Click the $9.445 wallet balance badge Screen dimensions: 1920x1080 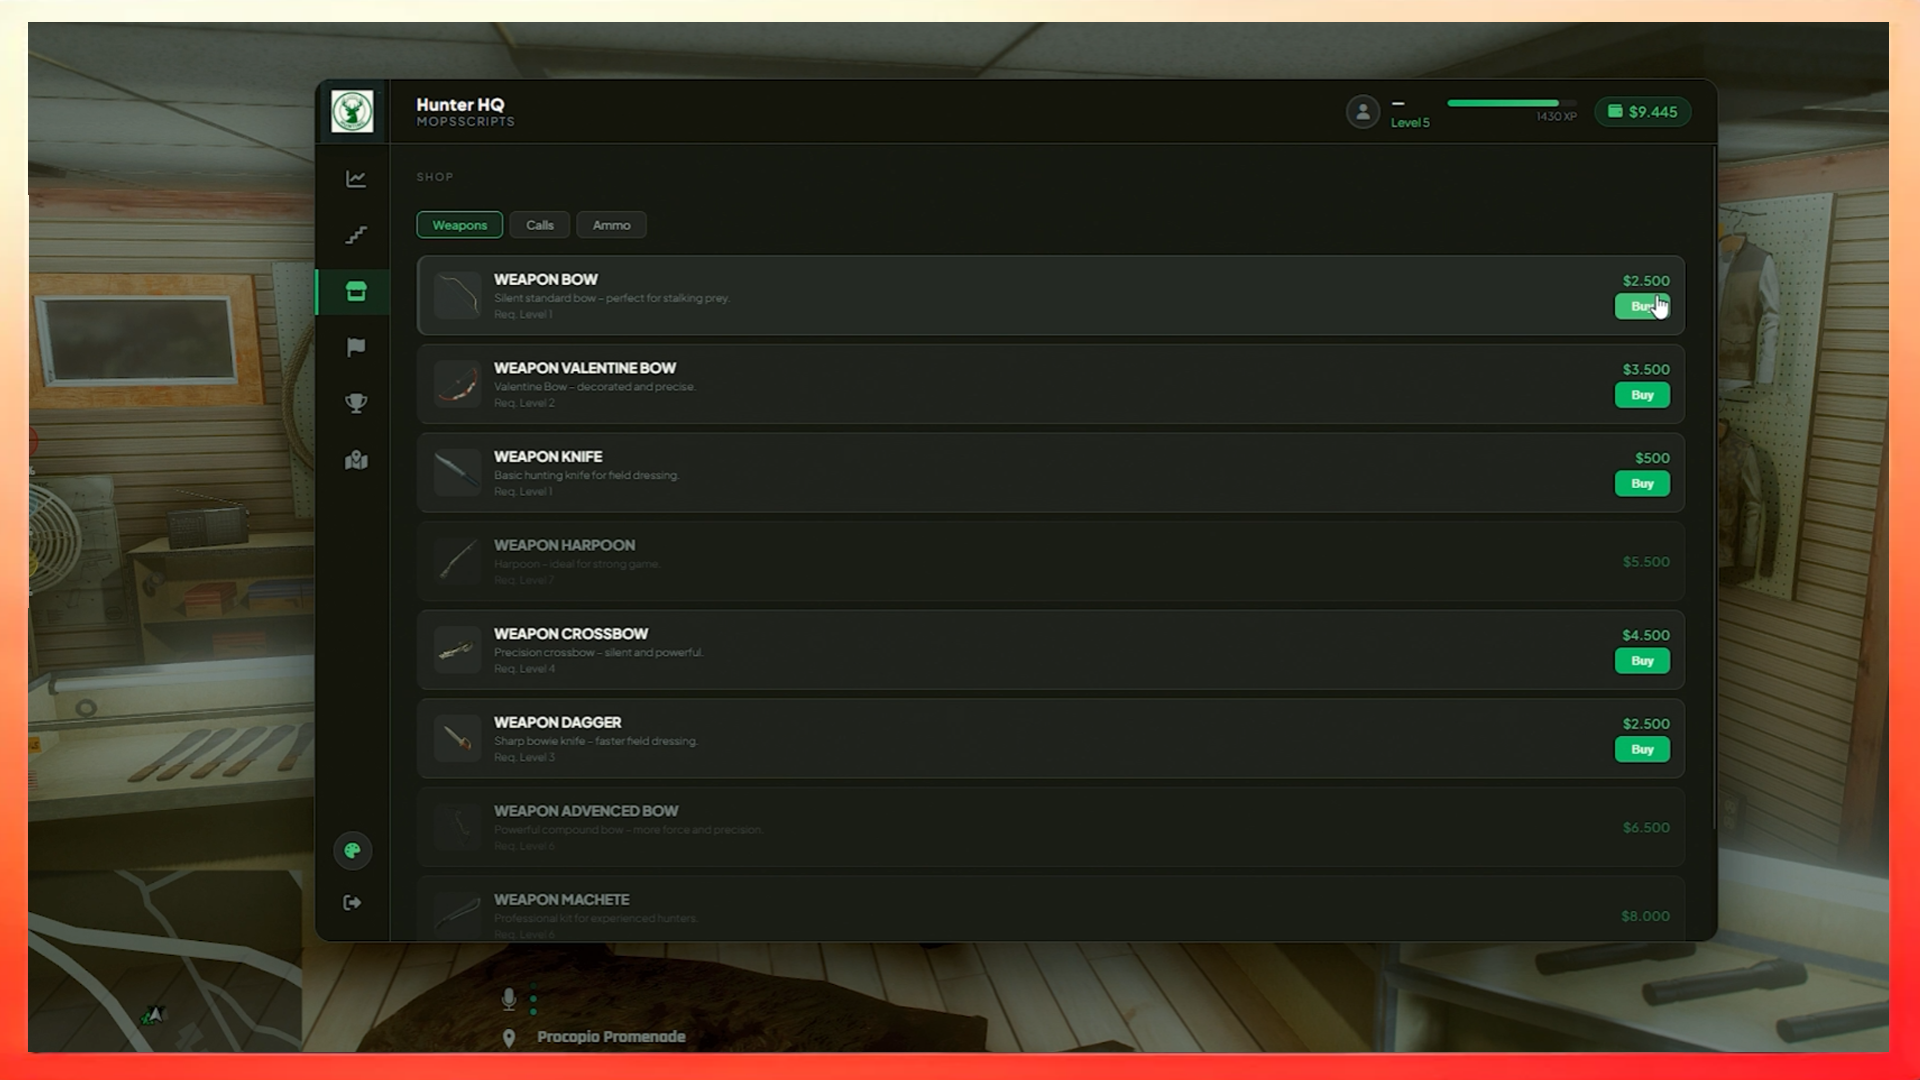1643,112
